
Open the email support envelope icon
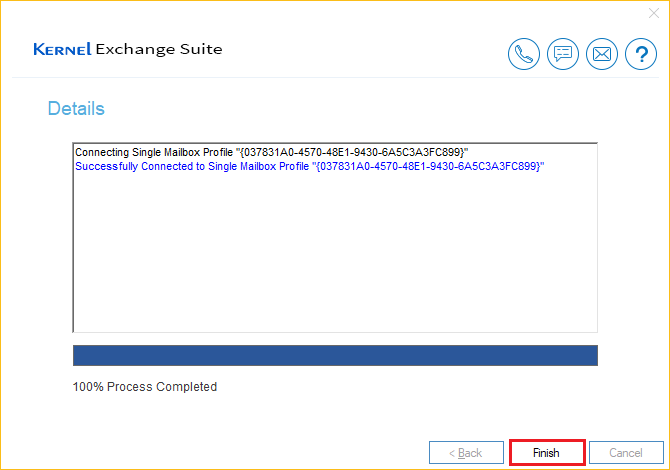pyautogui.click(x=602, y=54)
